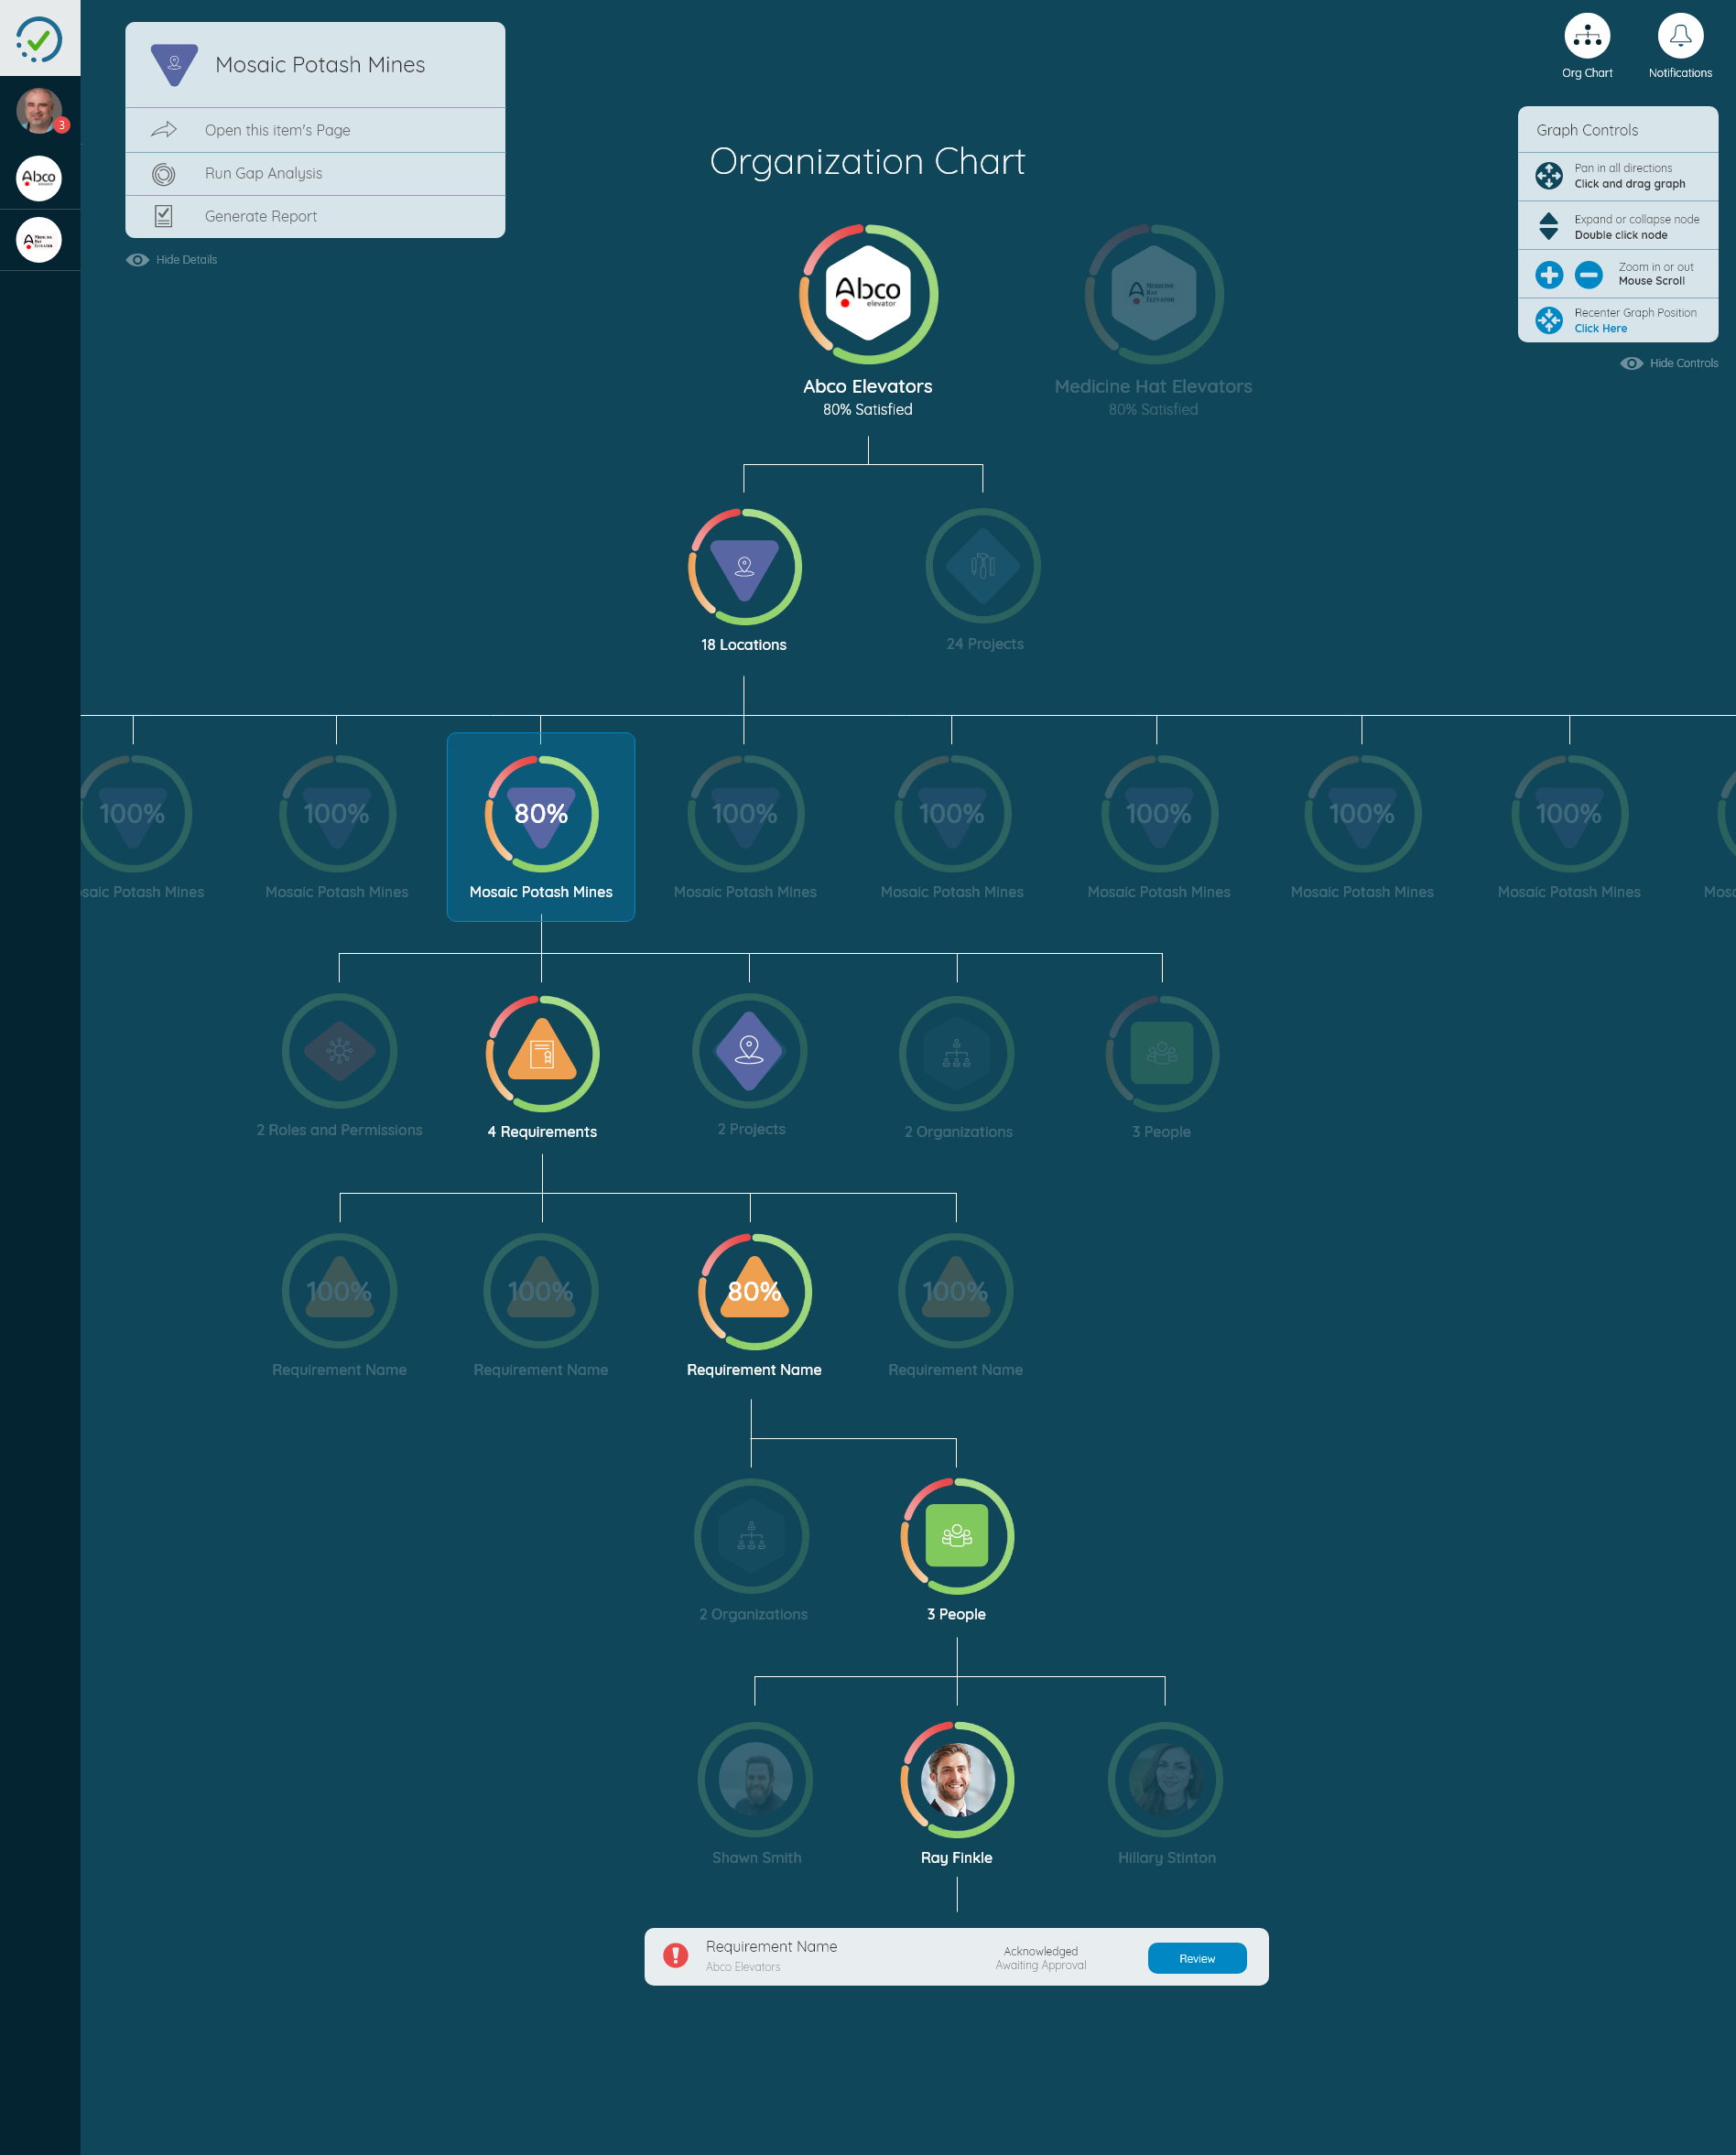Select the 2 Projects node under Mosaic
This screenshot has width=1736, height=2155.
pyautogui.click(x=749, y=1051)
